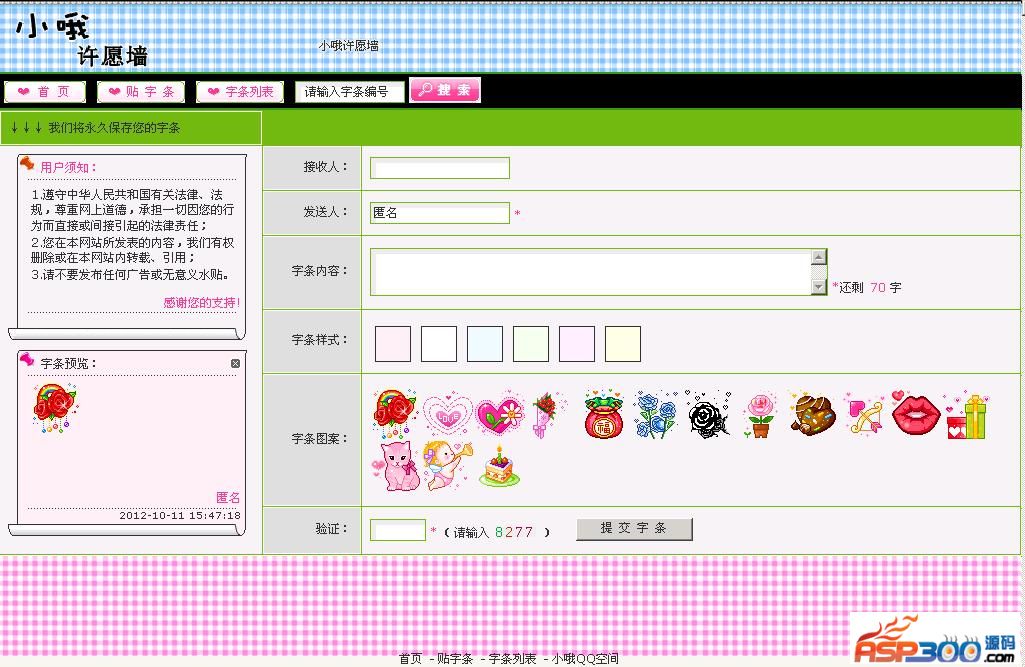Click the 接收人 recipient input field
Image resolution: width=1025 pixels, height=667 pixels.
[x=440, y=168]
